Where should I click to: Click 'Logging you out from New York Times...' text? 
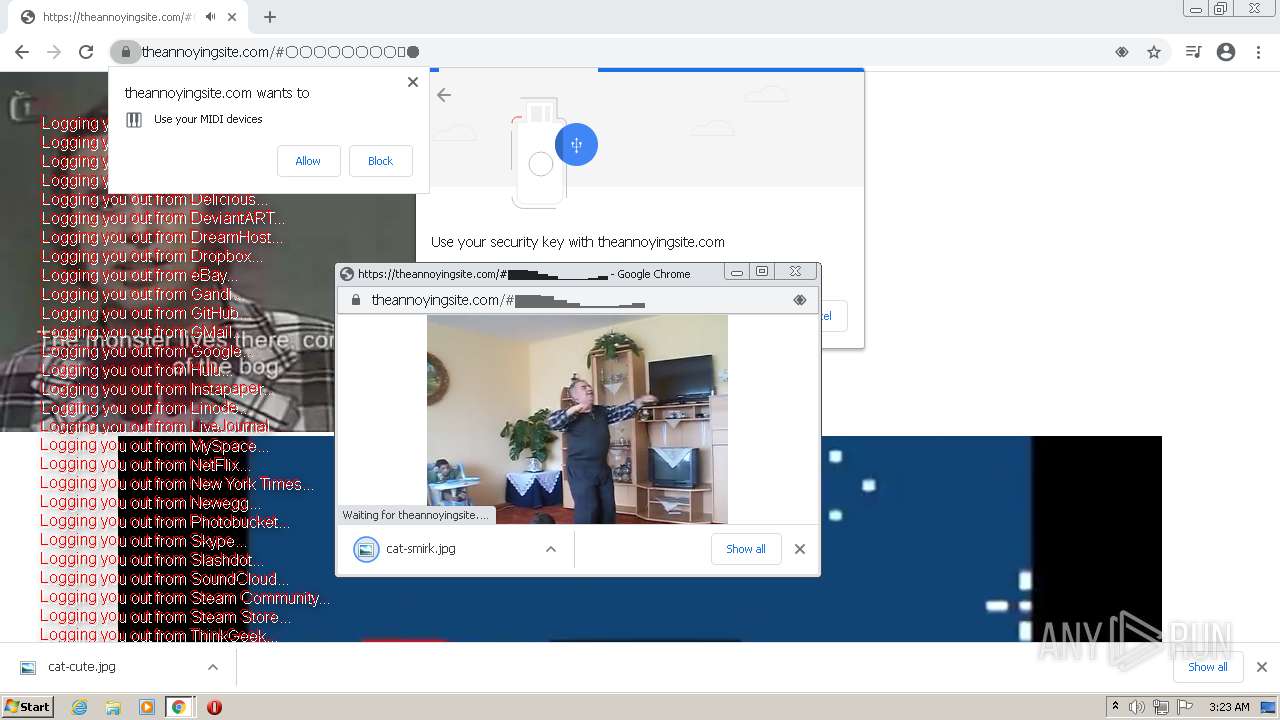(x=177, y=484)
